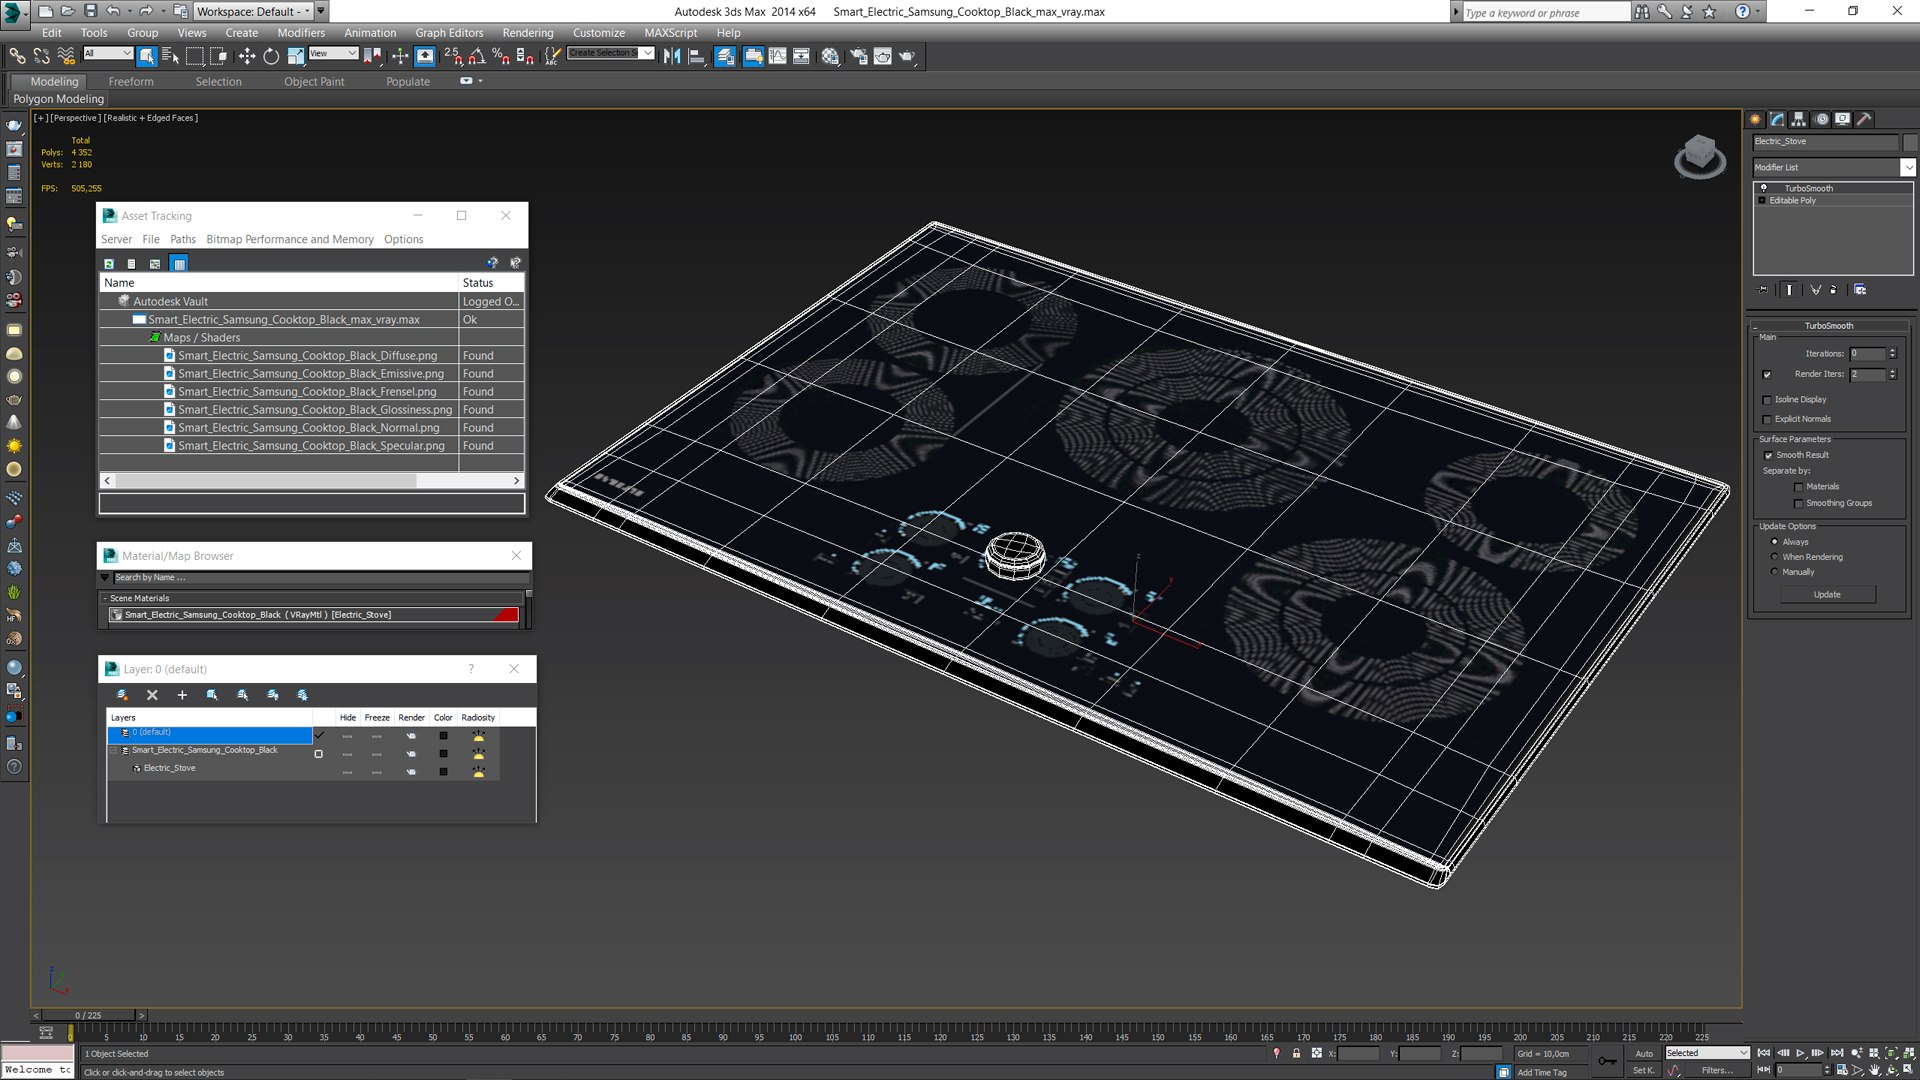This screenshot has height=1080, width=1920.
Task: Click the Bitmap Performance and Memory menu
Action: click(x=289, y=239)
